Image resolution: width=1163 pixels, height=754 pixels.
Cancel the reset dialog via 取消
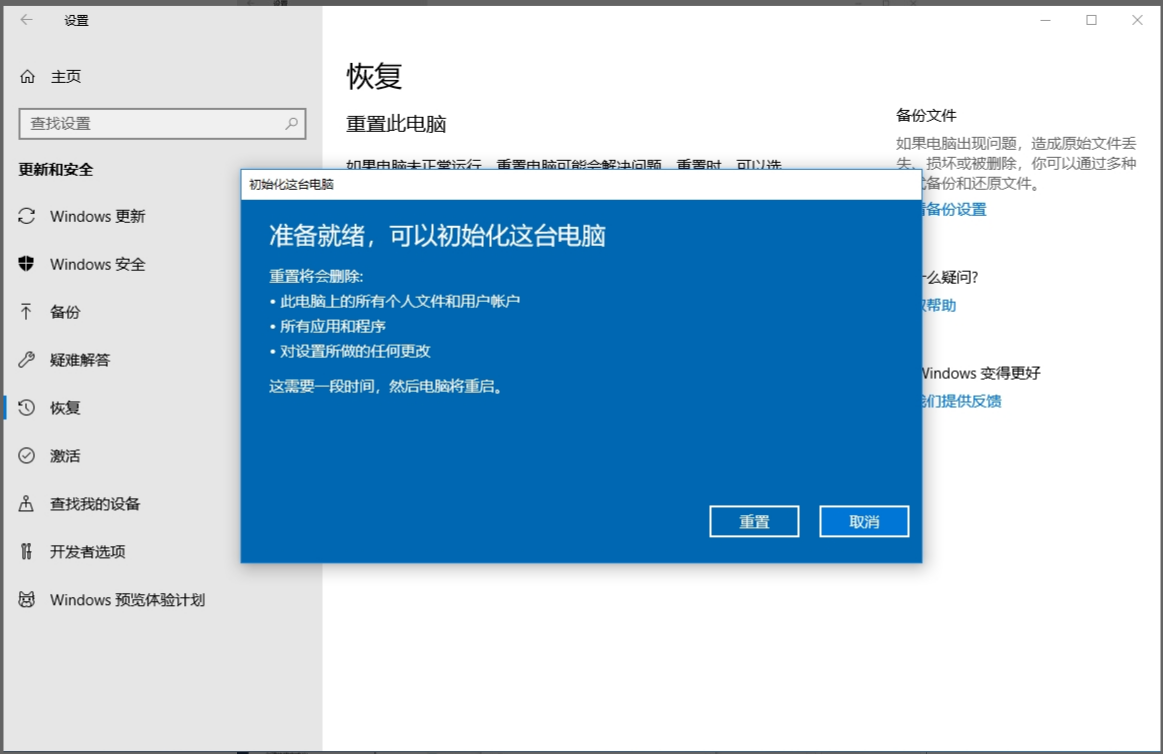[x=864, y=521]
